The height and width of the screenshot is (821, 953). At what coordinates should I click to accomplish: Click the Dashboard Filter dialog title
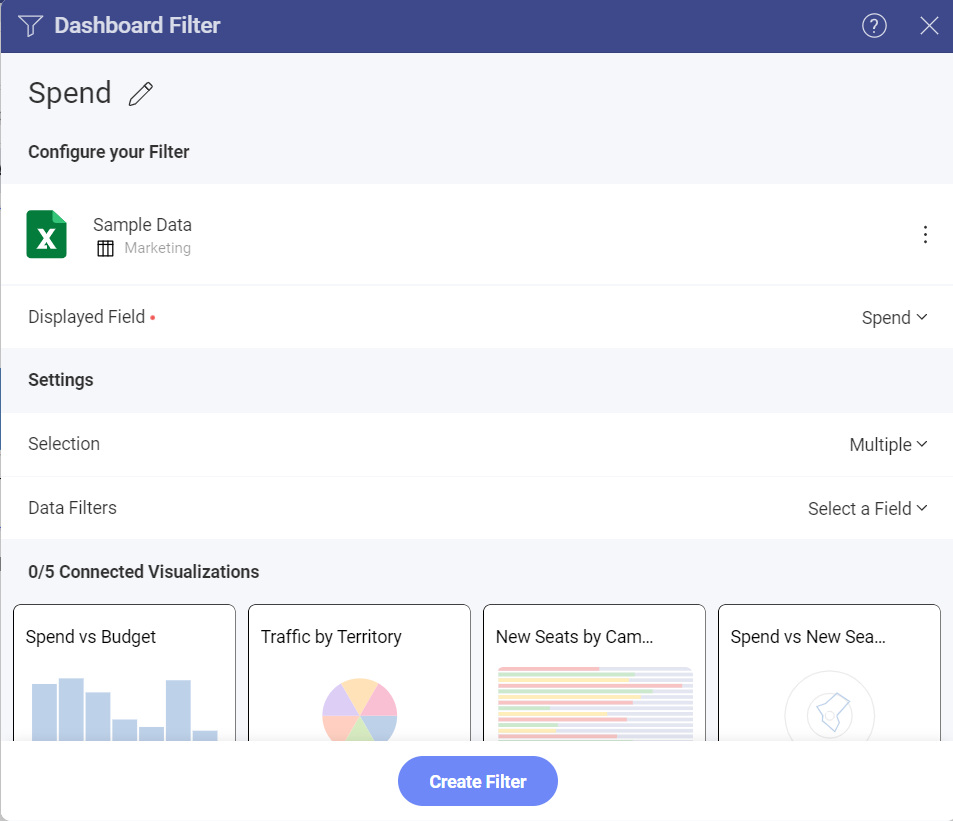click(x=137, y=26)
